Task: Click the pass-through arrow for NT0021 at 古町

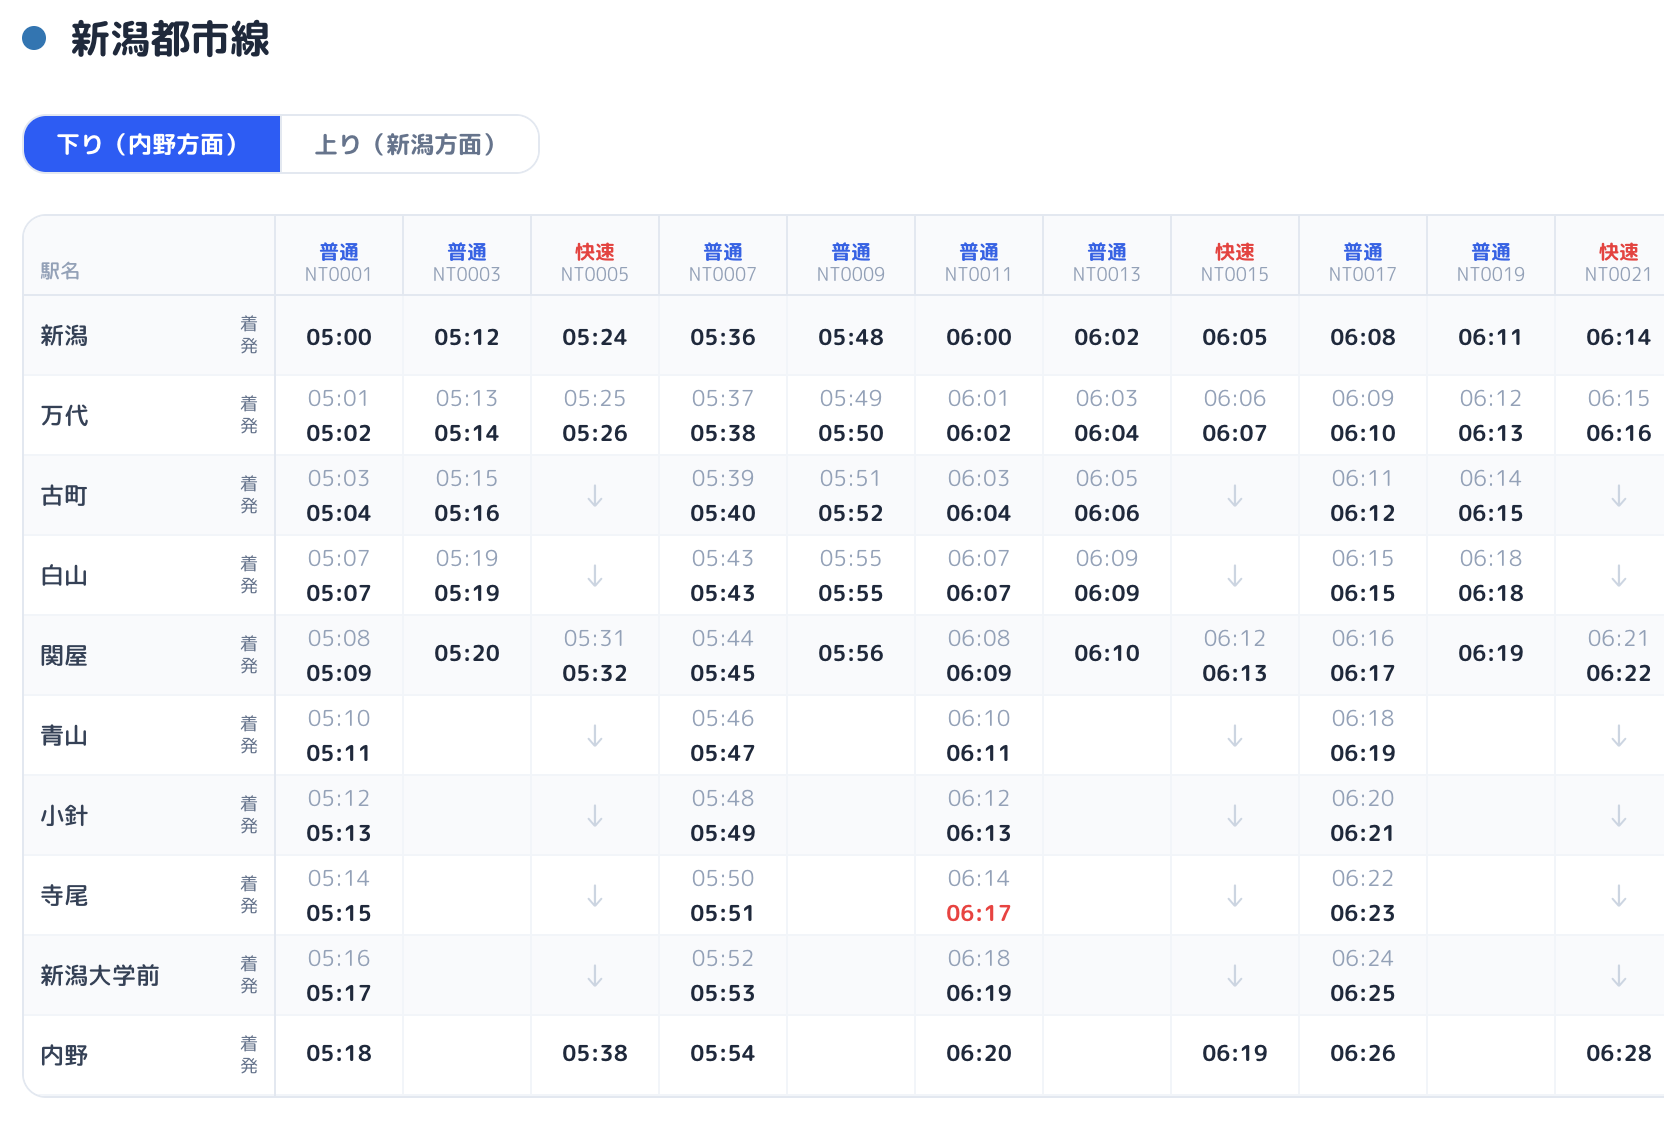Action: [x=1619, y=496]
